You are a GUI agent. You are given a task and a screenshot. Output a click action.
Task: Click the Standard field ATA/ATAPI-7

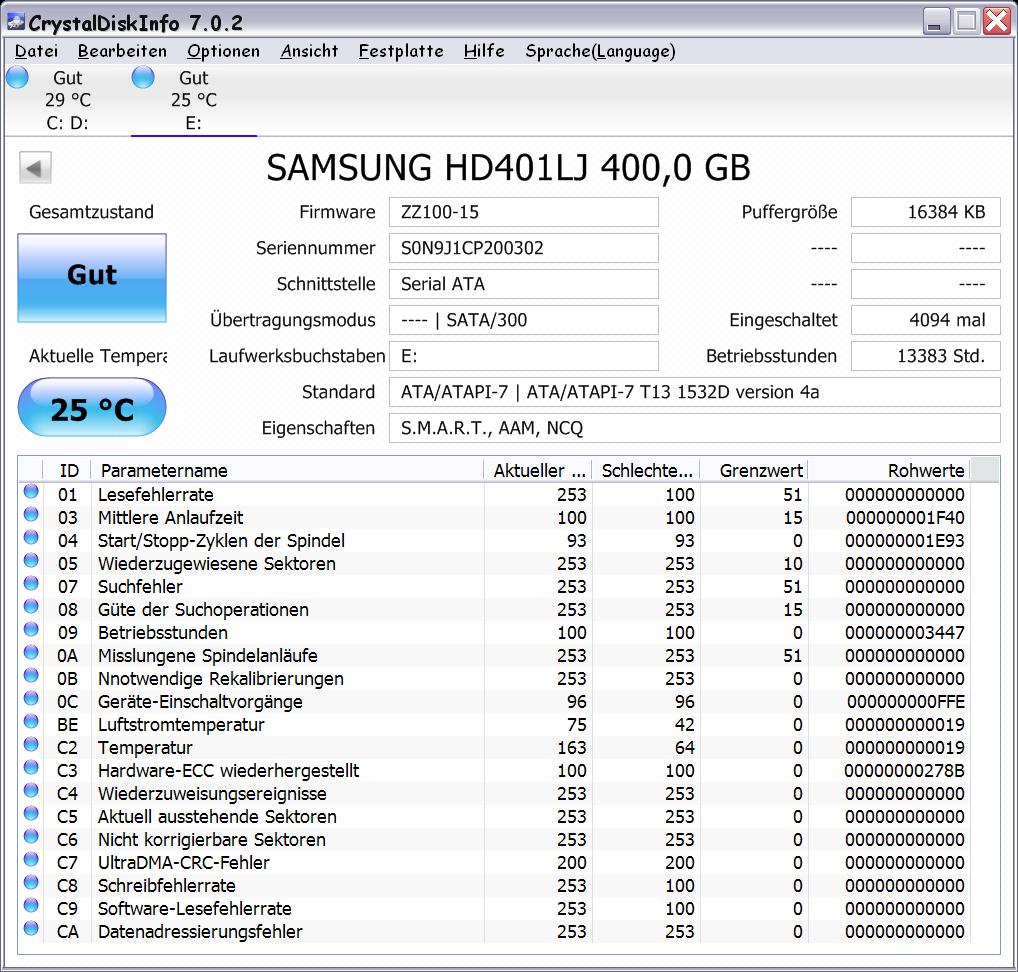point(695,392)
